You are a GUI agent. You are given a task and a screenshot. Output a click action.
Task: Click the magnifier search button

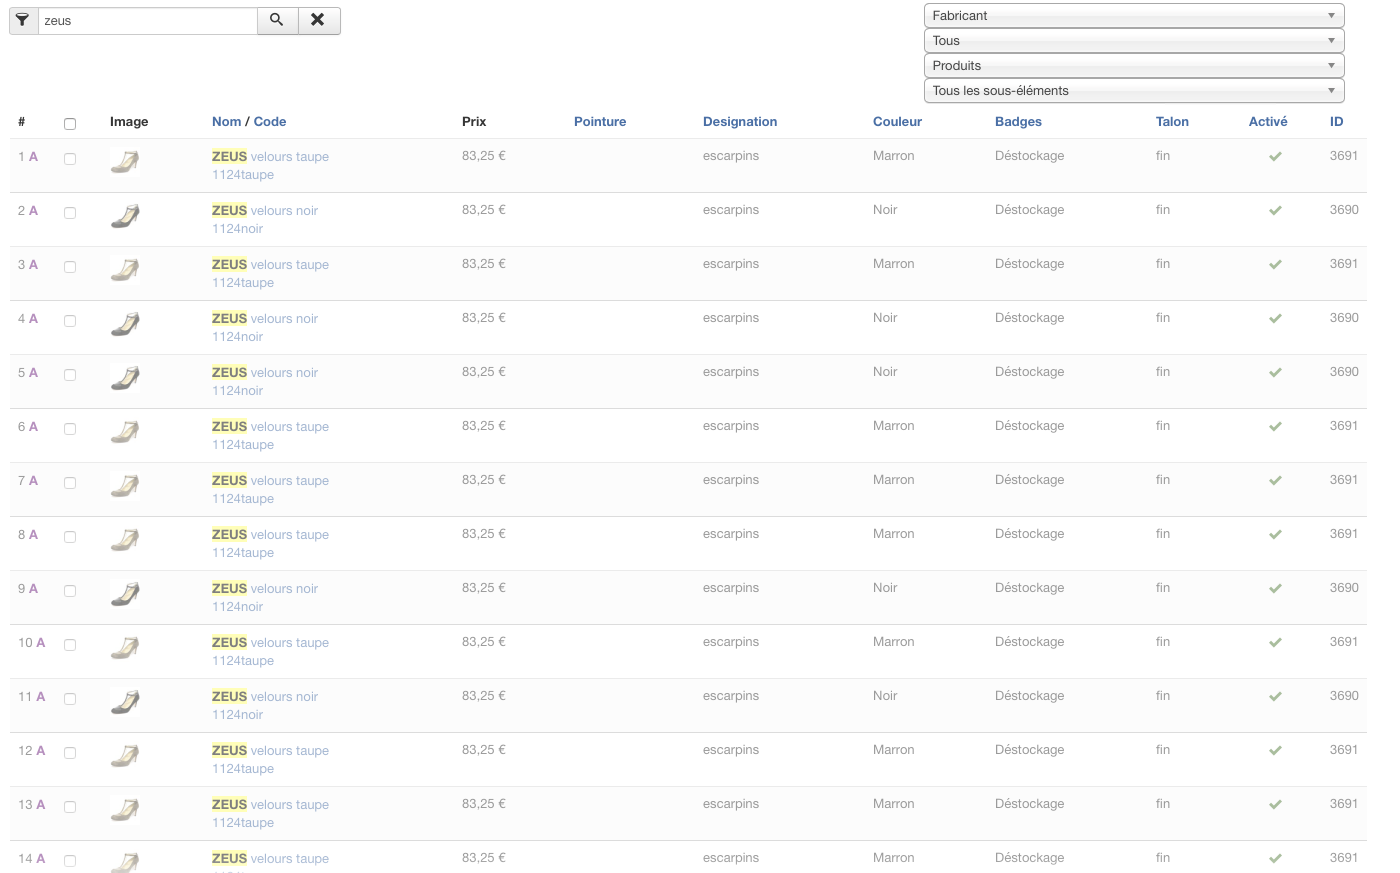(277, 20)
